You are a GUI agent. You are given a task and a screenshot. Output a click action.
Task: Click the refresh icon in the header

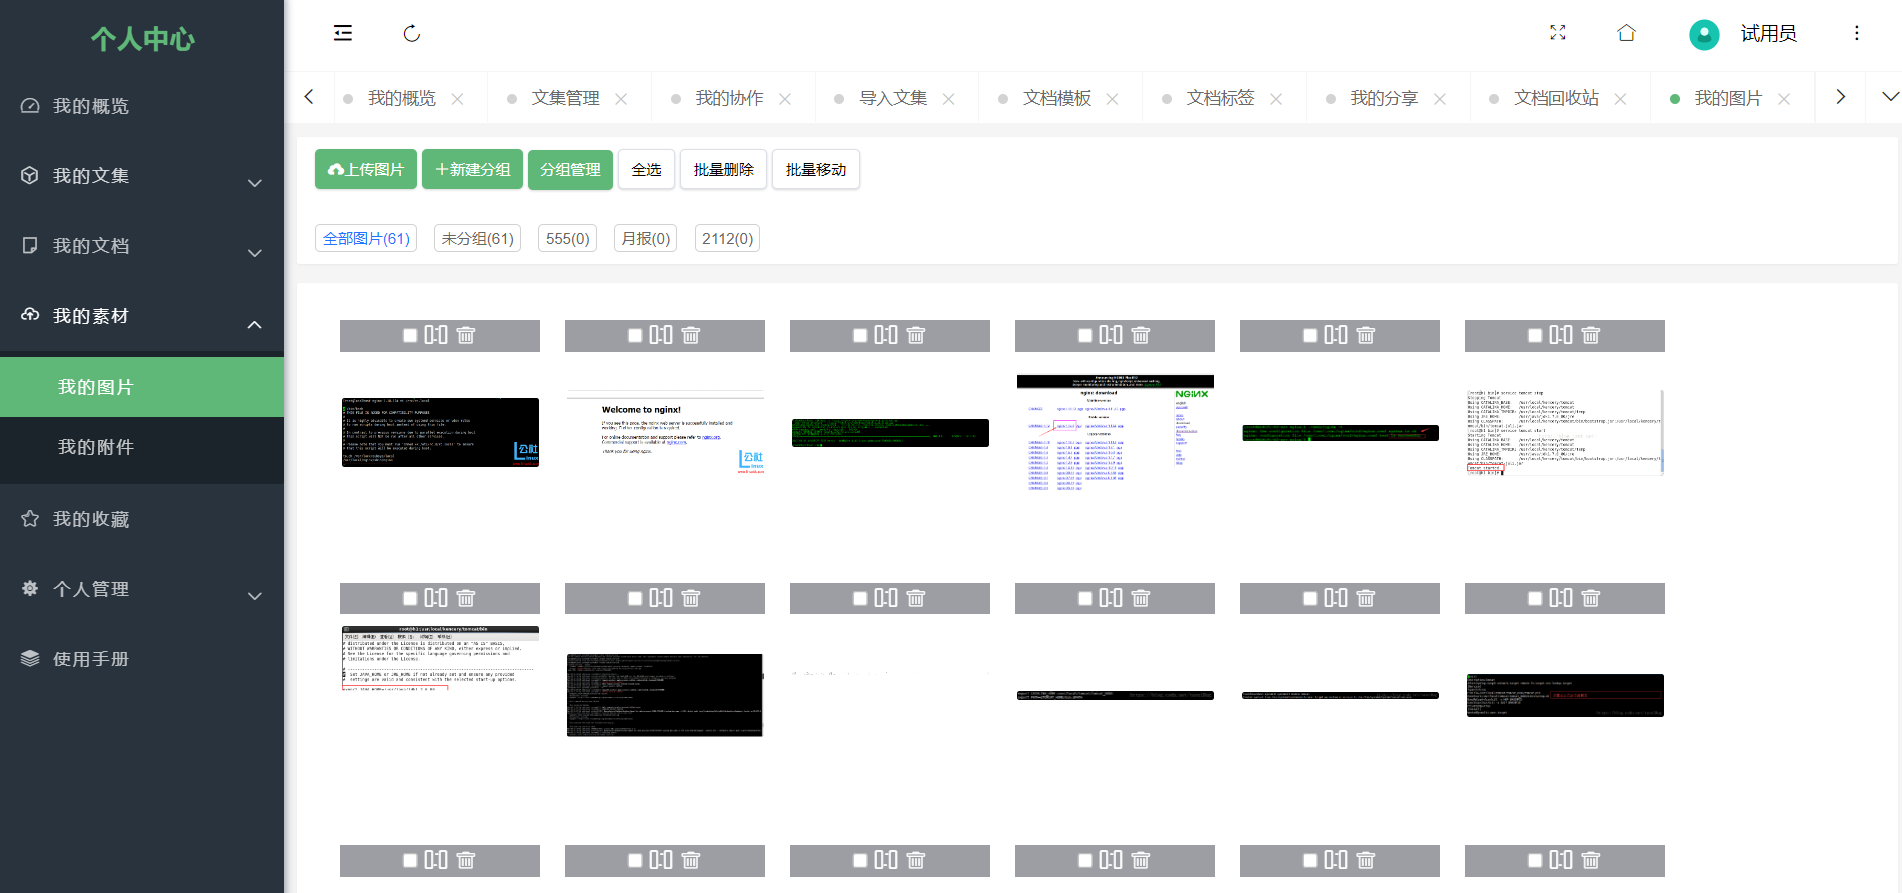(x=411, y=33)
